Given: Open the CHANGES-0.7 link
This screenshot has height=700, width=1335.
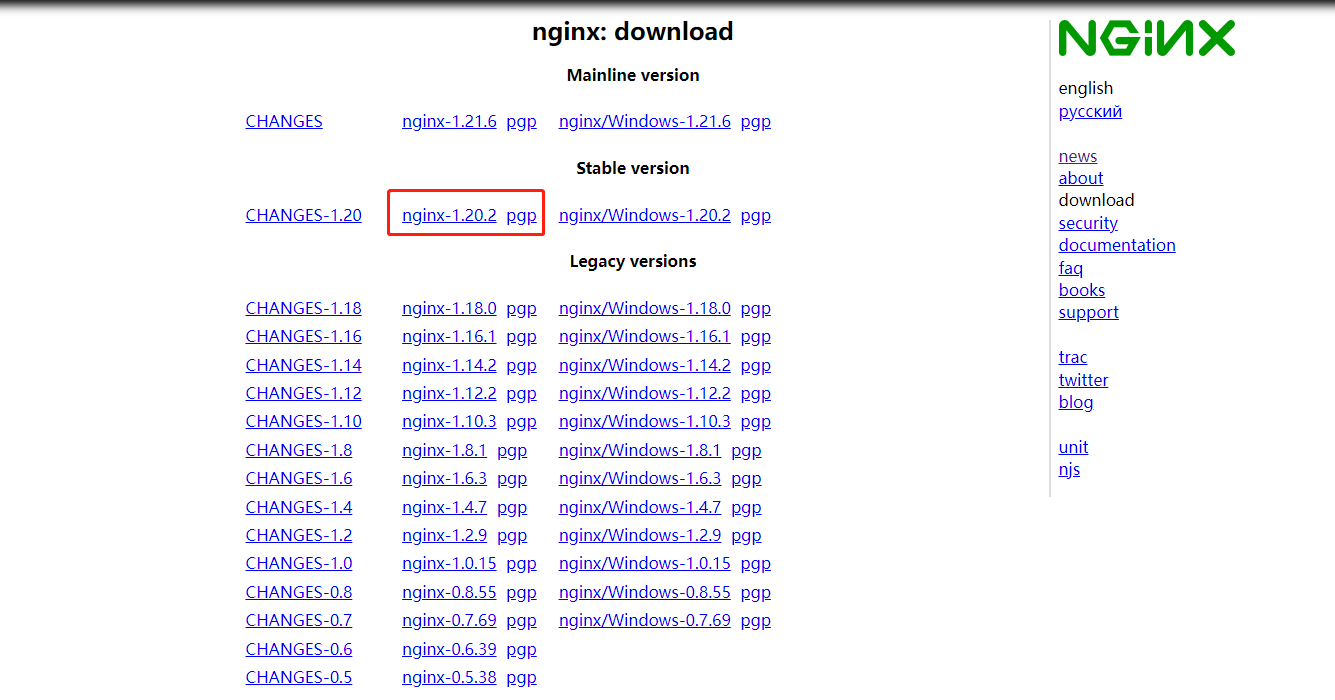Looking at the screenshot, I should click(x=299, y=620).
